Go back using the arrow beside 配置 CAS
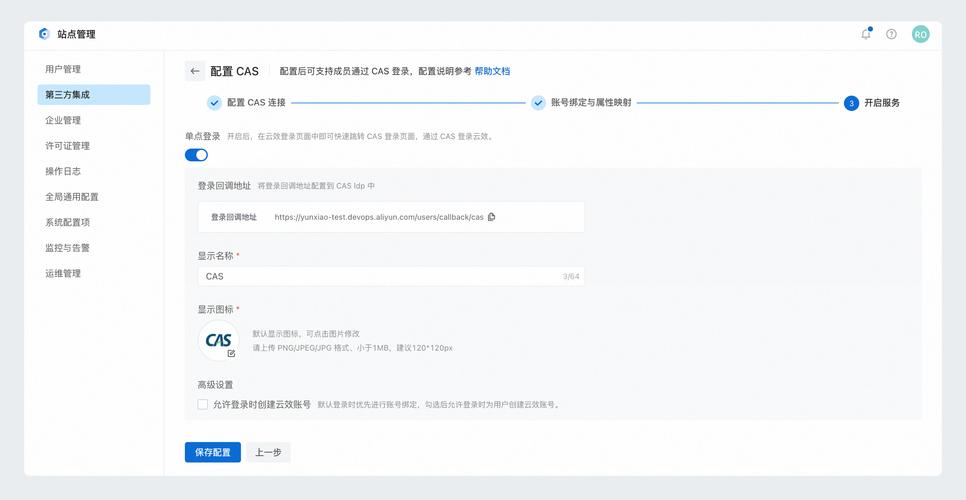The image size is (966, 500). point(195,71)
